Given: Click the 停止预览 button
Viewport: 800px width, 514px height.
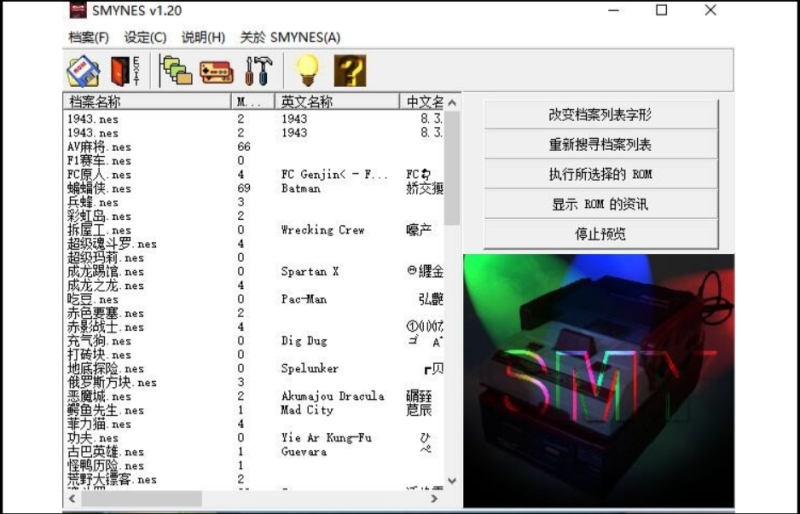Looking at the screenshot, I should coord(601,234).
